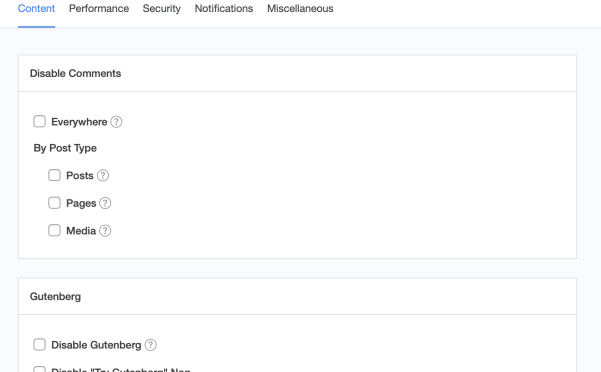Click the By Post Type label

(65, 148)
